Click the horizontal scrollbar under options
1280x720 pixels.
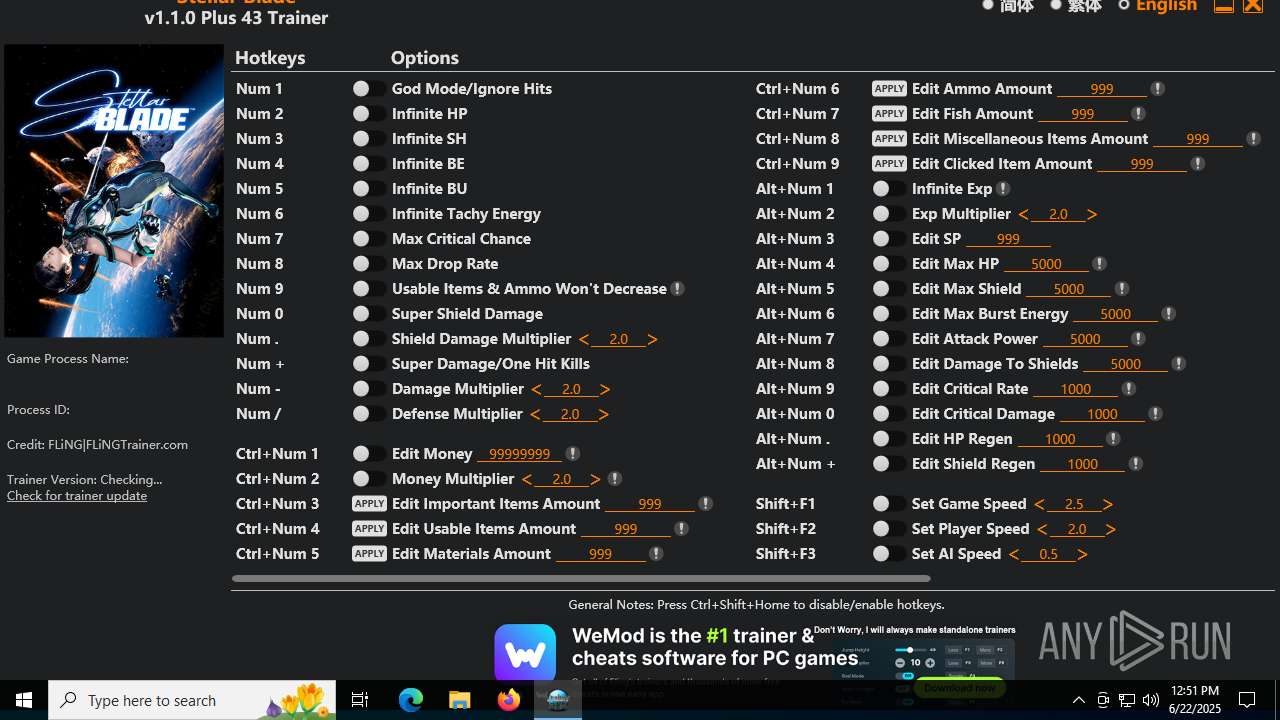pos(581,578)
